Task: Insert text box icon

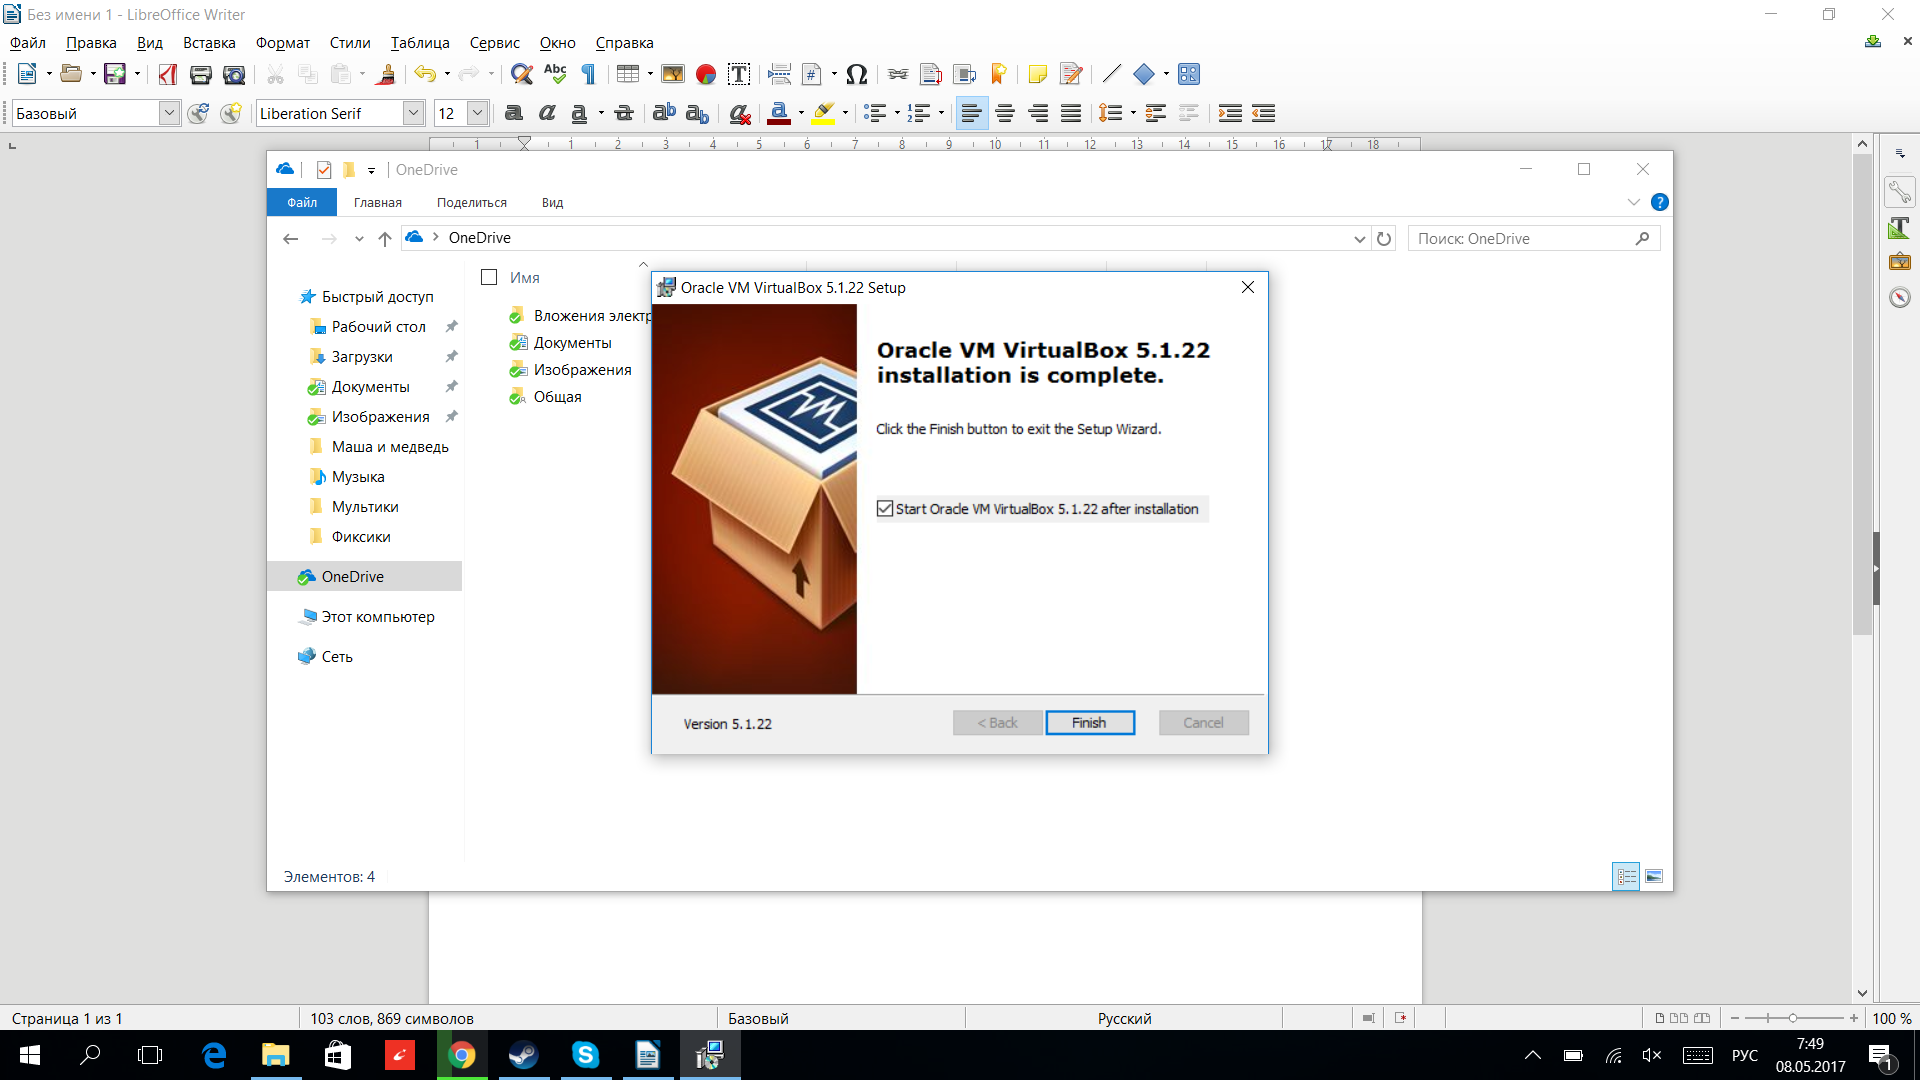Action: pos(739,74)
